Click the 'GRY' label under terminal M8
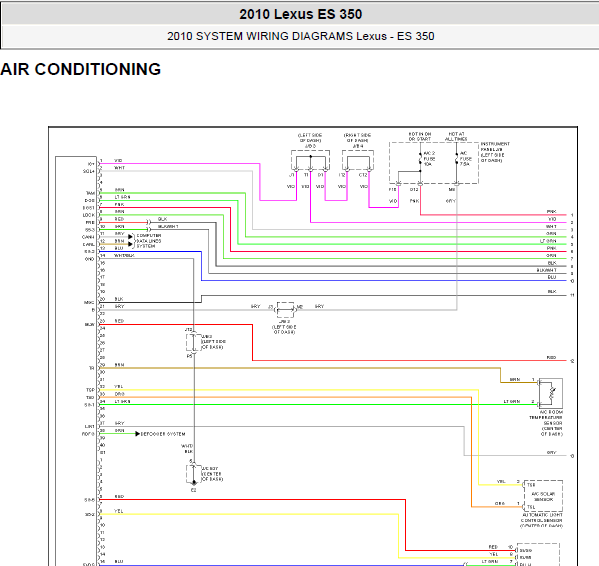Image resolution: width=599 pixels, height=566 pixels. click(451, 201)
